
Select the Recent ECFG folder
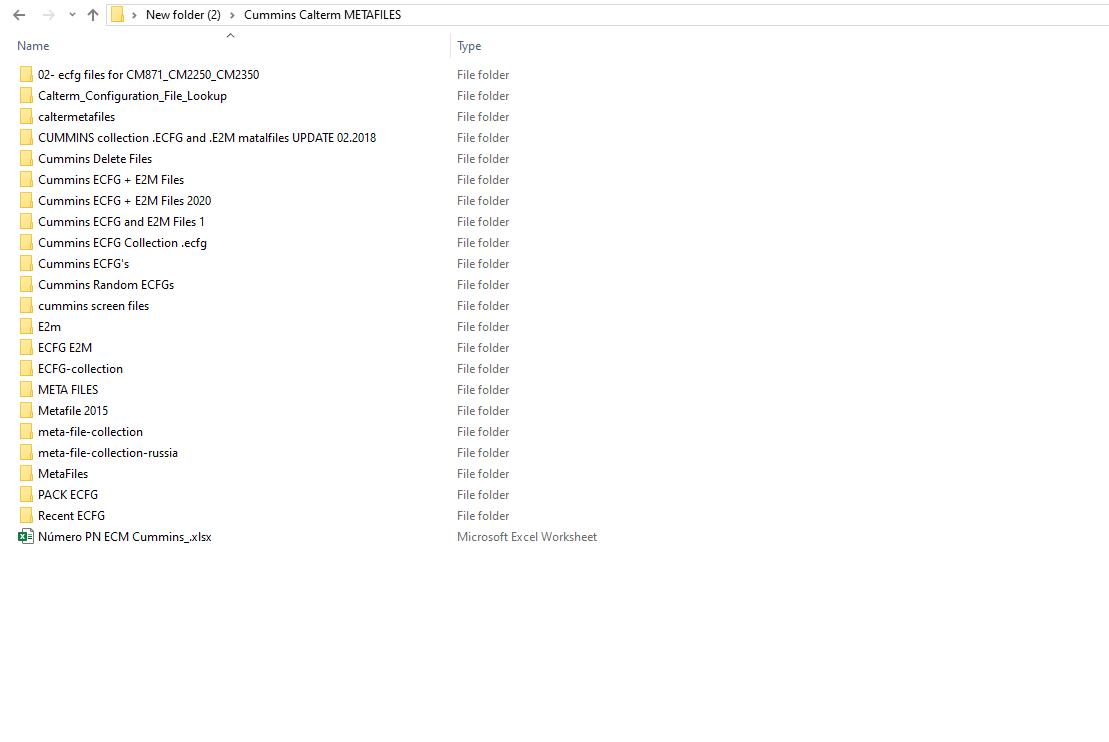71,516
